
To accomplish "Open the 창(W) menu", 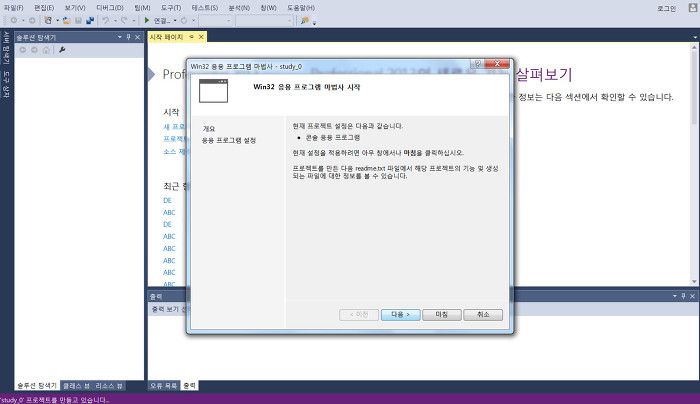I will pos(268,8).
